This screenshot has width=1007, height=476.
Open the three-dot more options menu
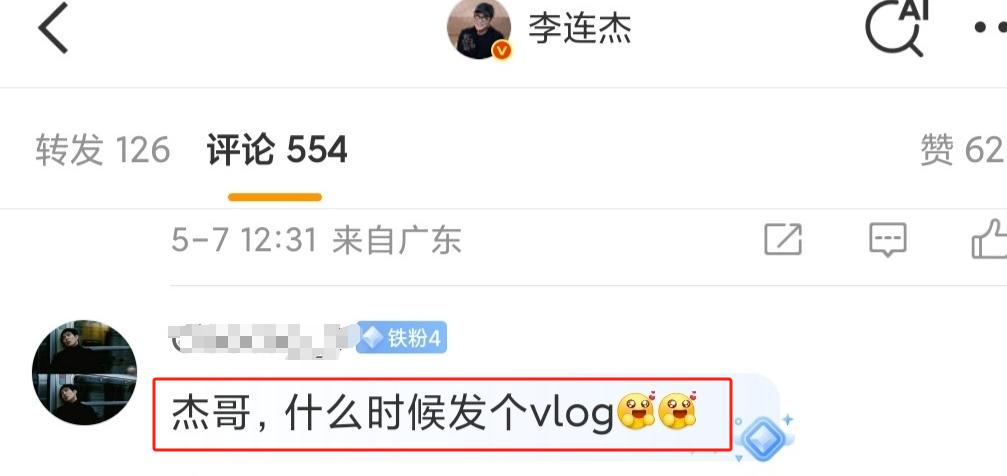click(990, 27)
